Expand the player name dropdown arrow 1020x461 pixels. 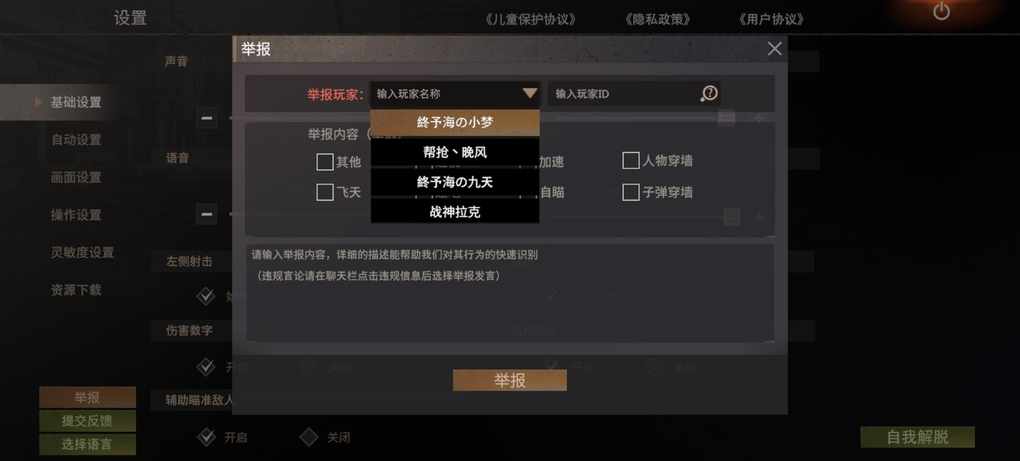click(530, 94)
